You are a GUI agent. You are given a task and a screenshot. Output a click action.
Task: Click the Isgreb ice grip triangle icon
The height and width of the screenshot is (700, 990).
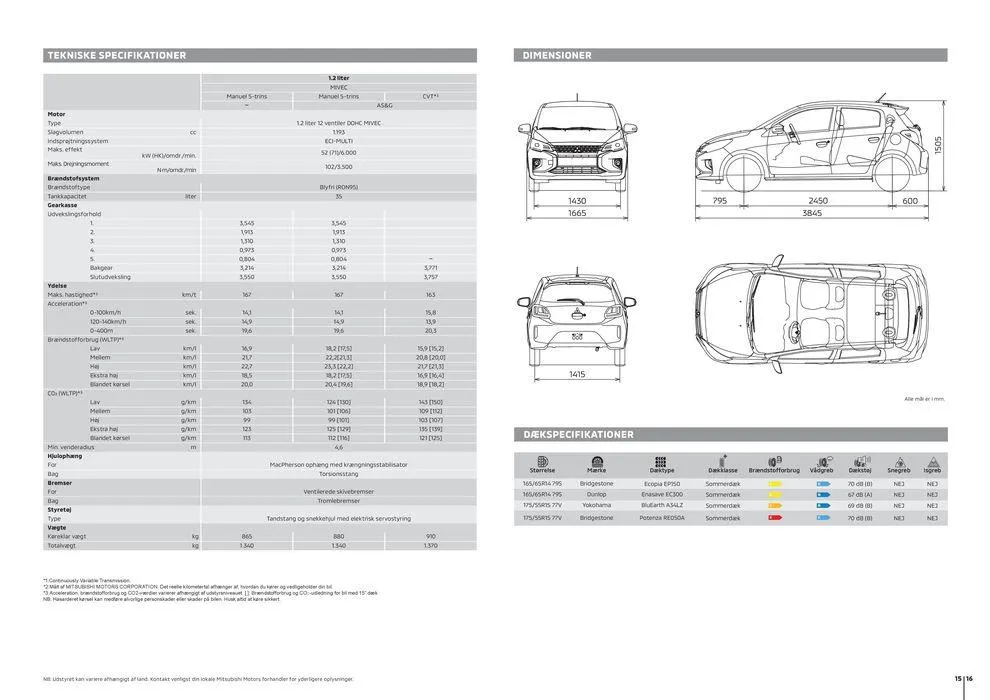(x=932, y=461)
